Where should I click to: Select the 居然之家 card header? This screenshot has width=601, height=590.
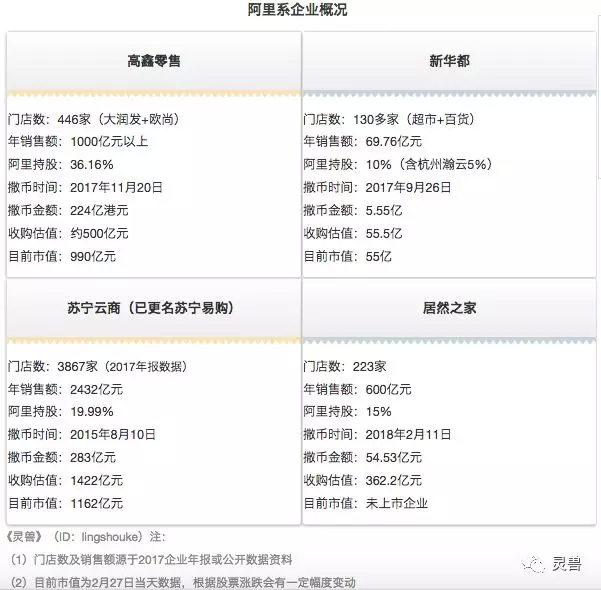point(449,308)
